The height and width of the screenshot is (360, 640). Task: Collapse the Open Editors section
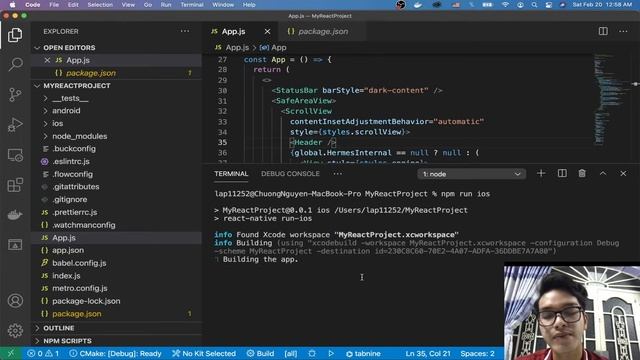coord(116,48)
